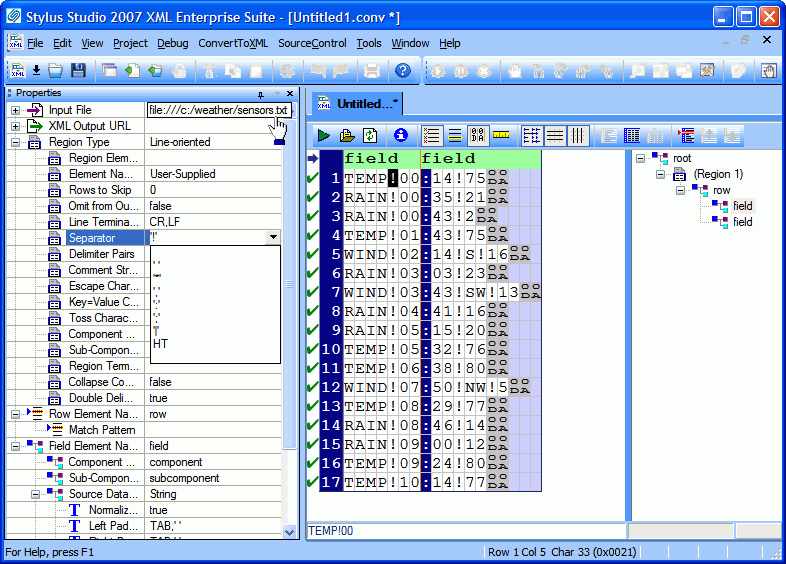Click the blue info icon
This screenshot has width=786, height=564.
click(401, 135)
